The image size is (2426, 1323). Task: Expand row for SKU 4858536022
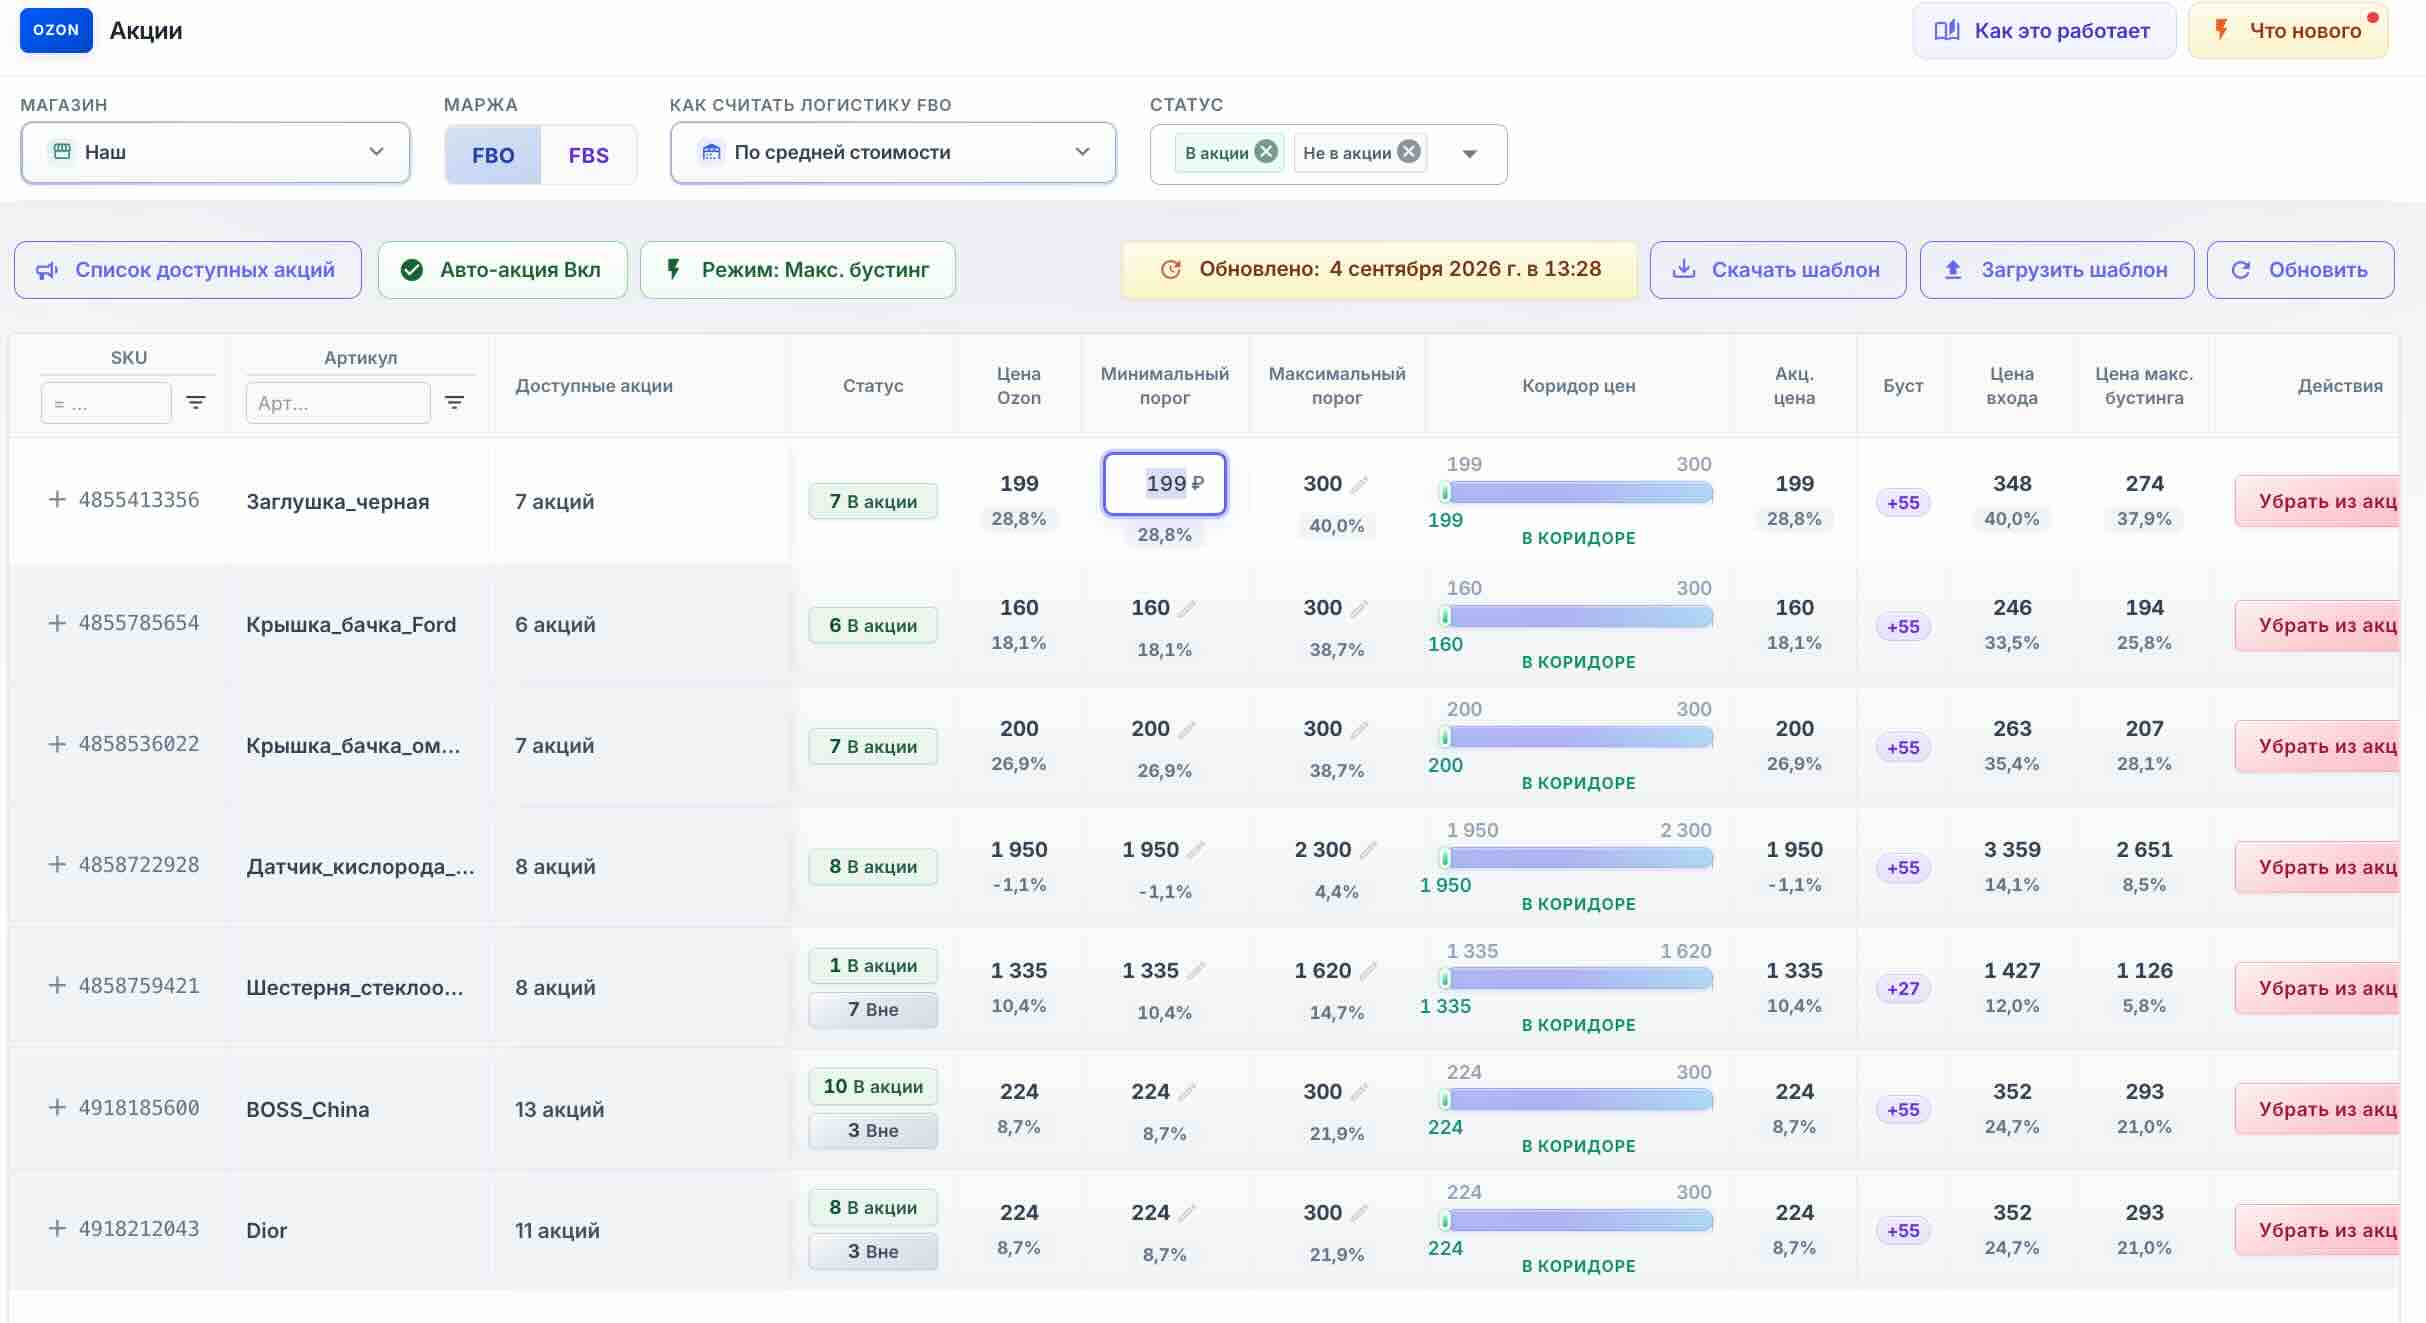tap(57, 745)
